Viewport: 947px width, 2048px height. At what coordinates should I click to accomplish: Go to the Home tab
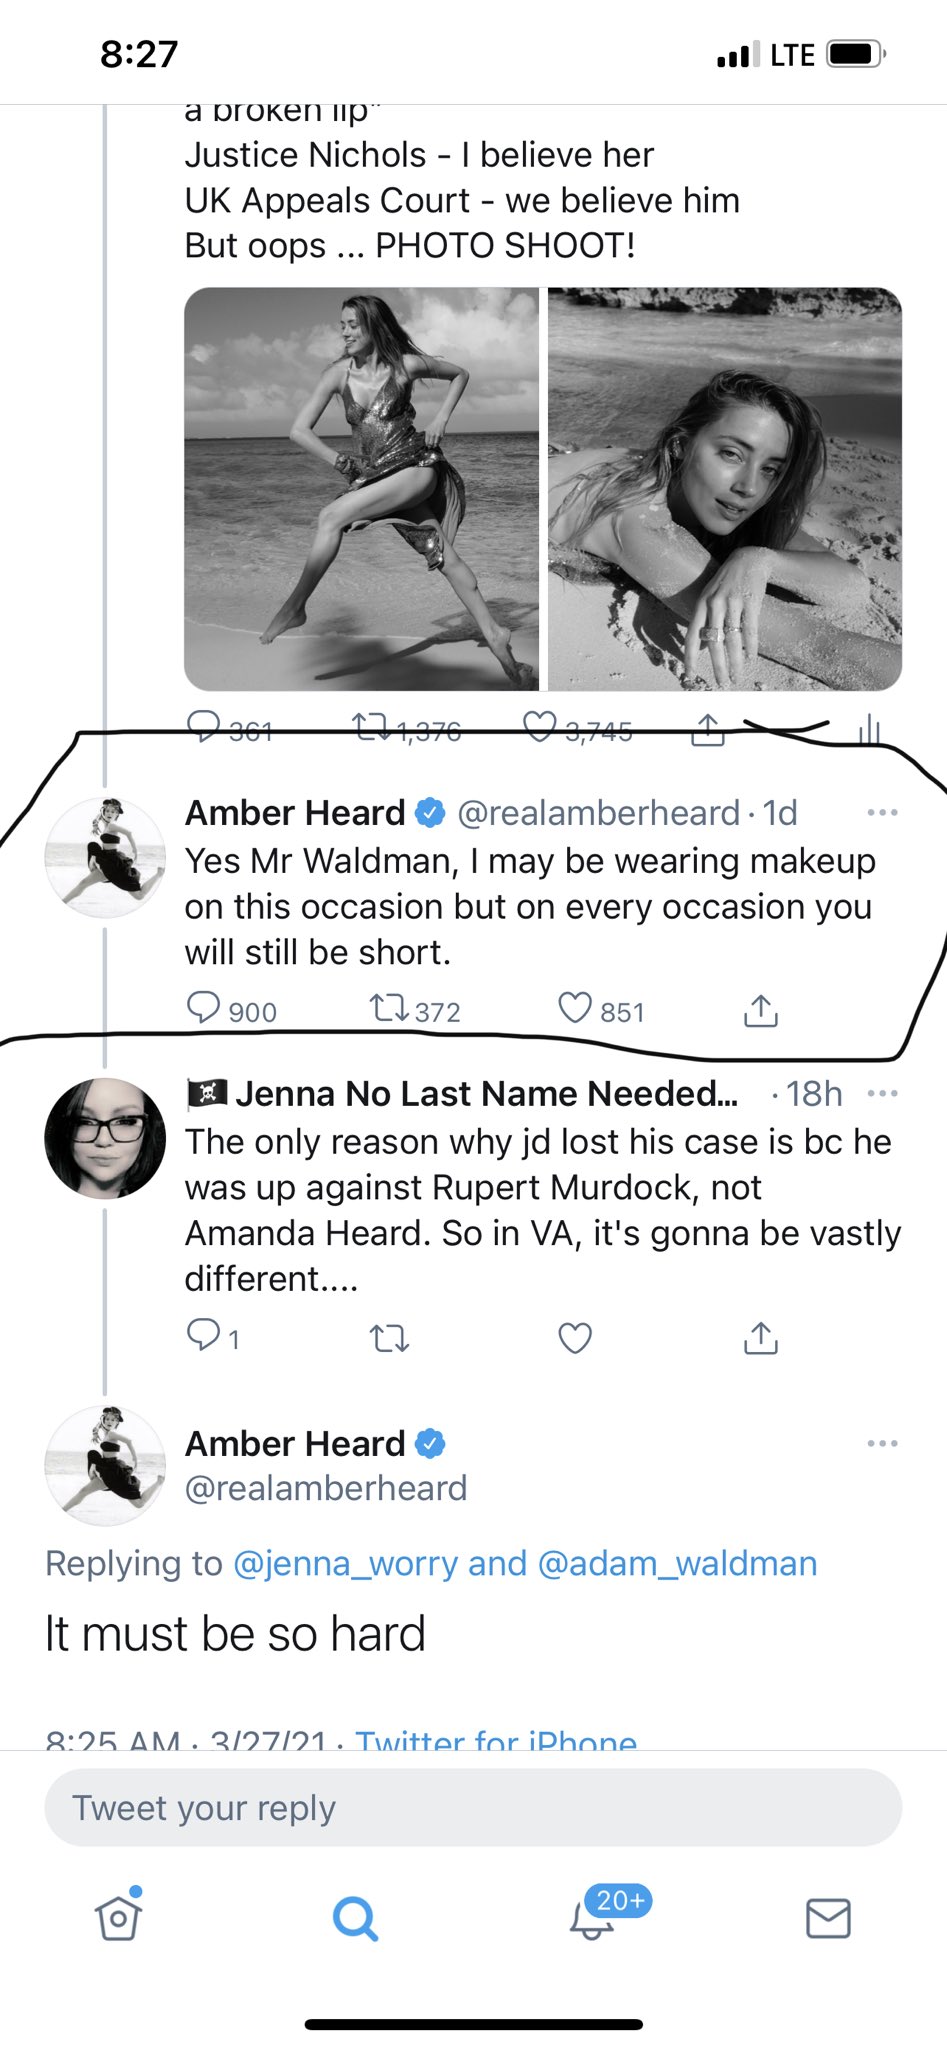coord(119,1916)
